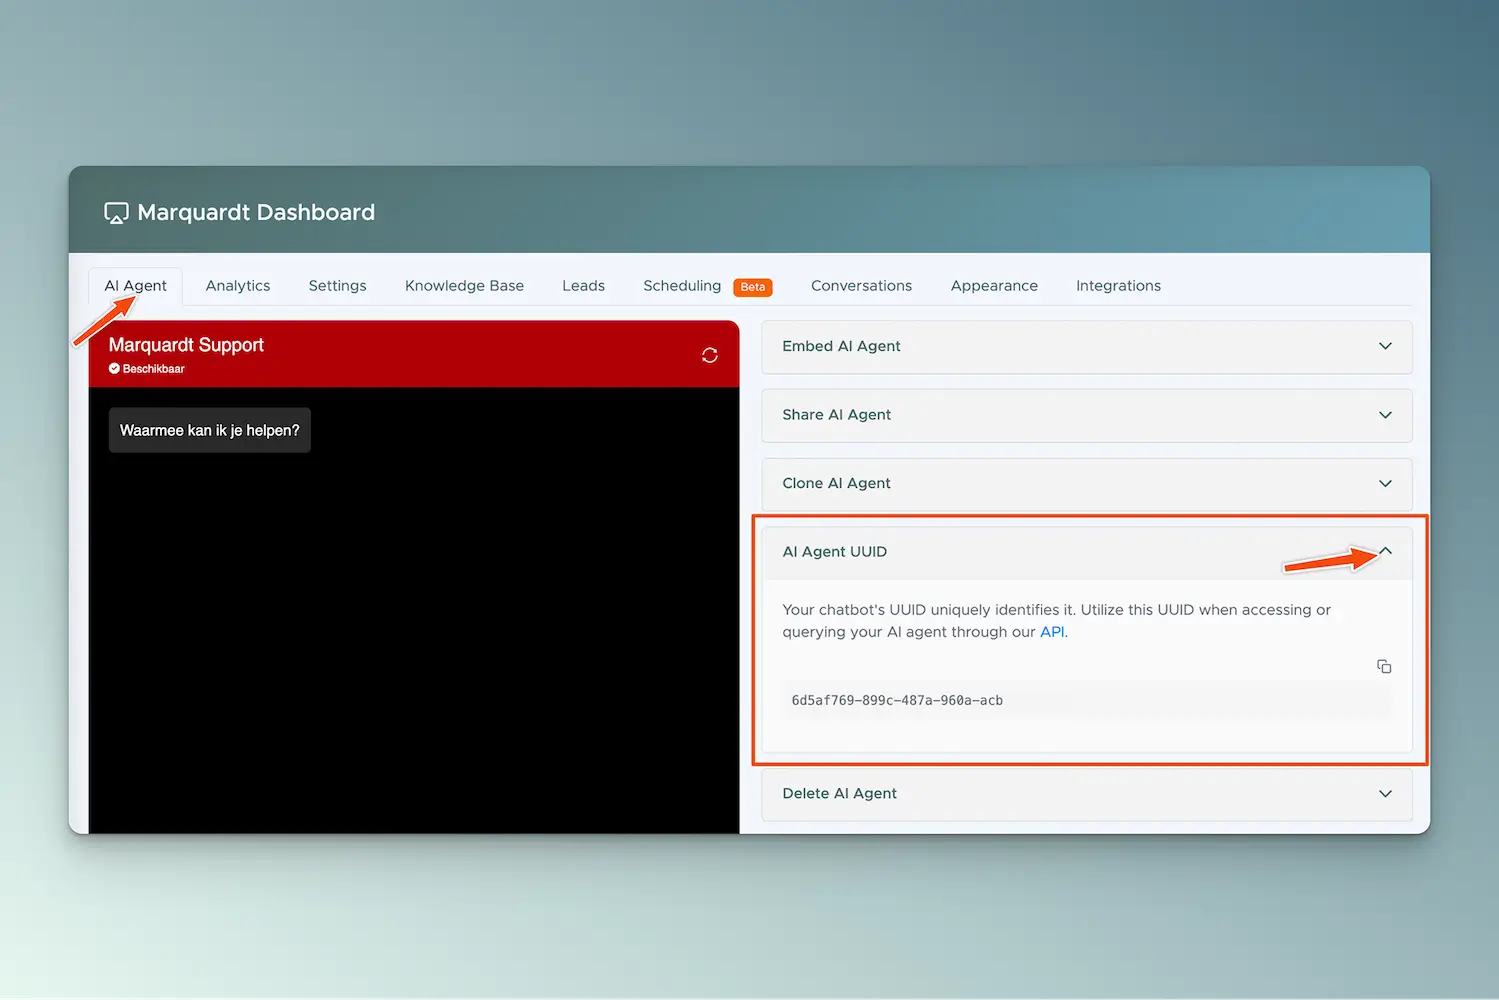The height and width of the screenshot is (1000, 1499).
Task: Click the Beschikbaar status label
Action: (154, 369)
